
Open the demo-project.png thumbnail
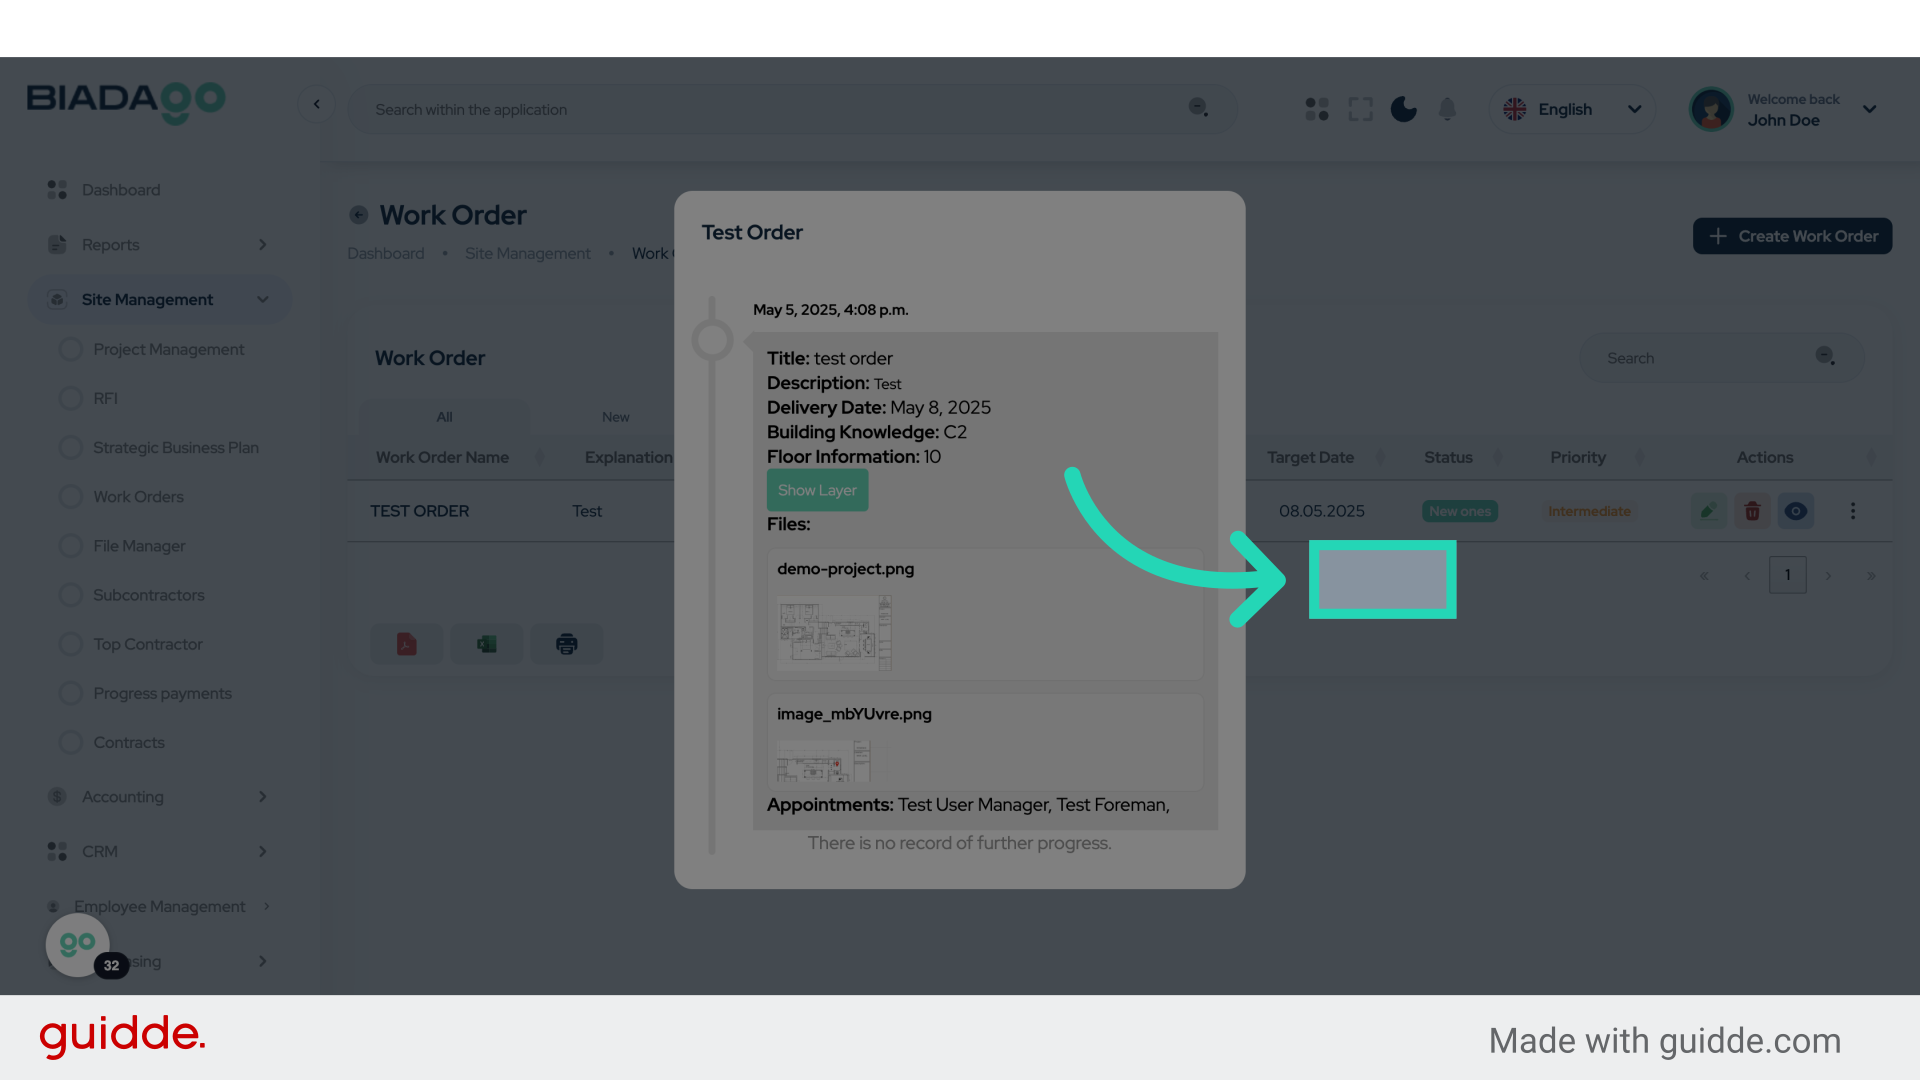click(x=836, y=632)
